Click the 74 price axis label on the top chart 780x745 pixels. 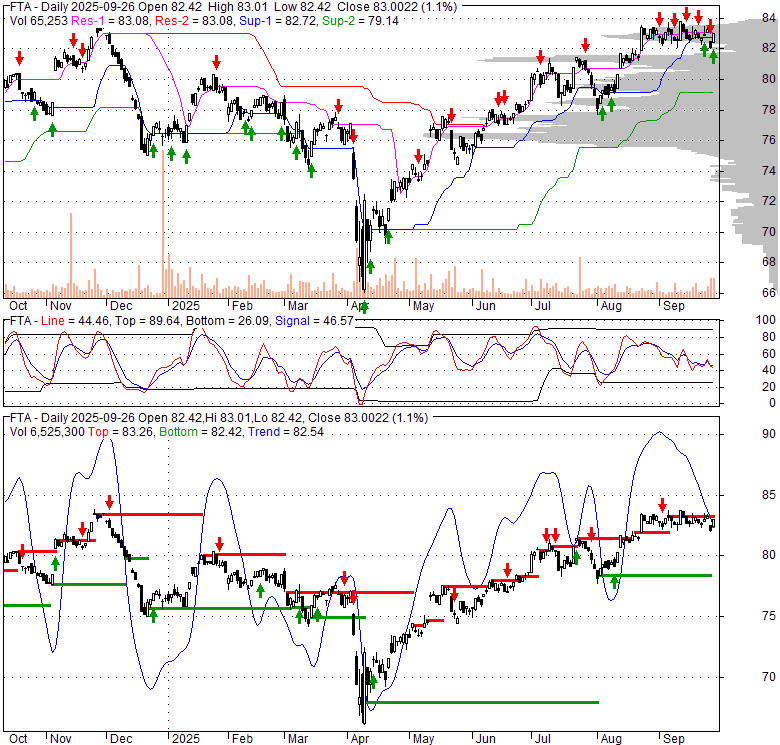pyautogui.click(x=769, y=171)
